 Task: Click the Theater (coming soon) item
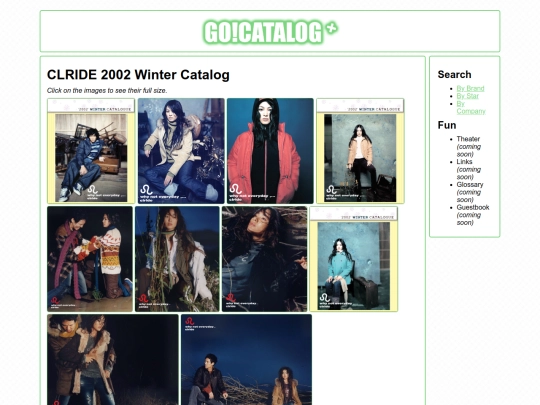click(x=469, y=146)
